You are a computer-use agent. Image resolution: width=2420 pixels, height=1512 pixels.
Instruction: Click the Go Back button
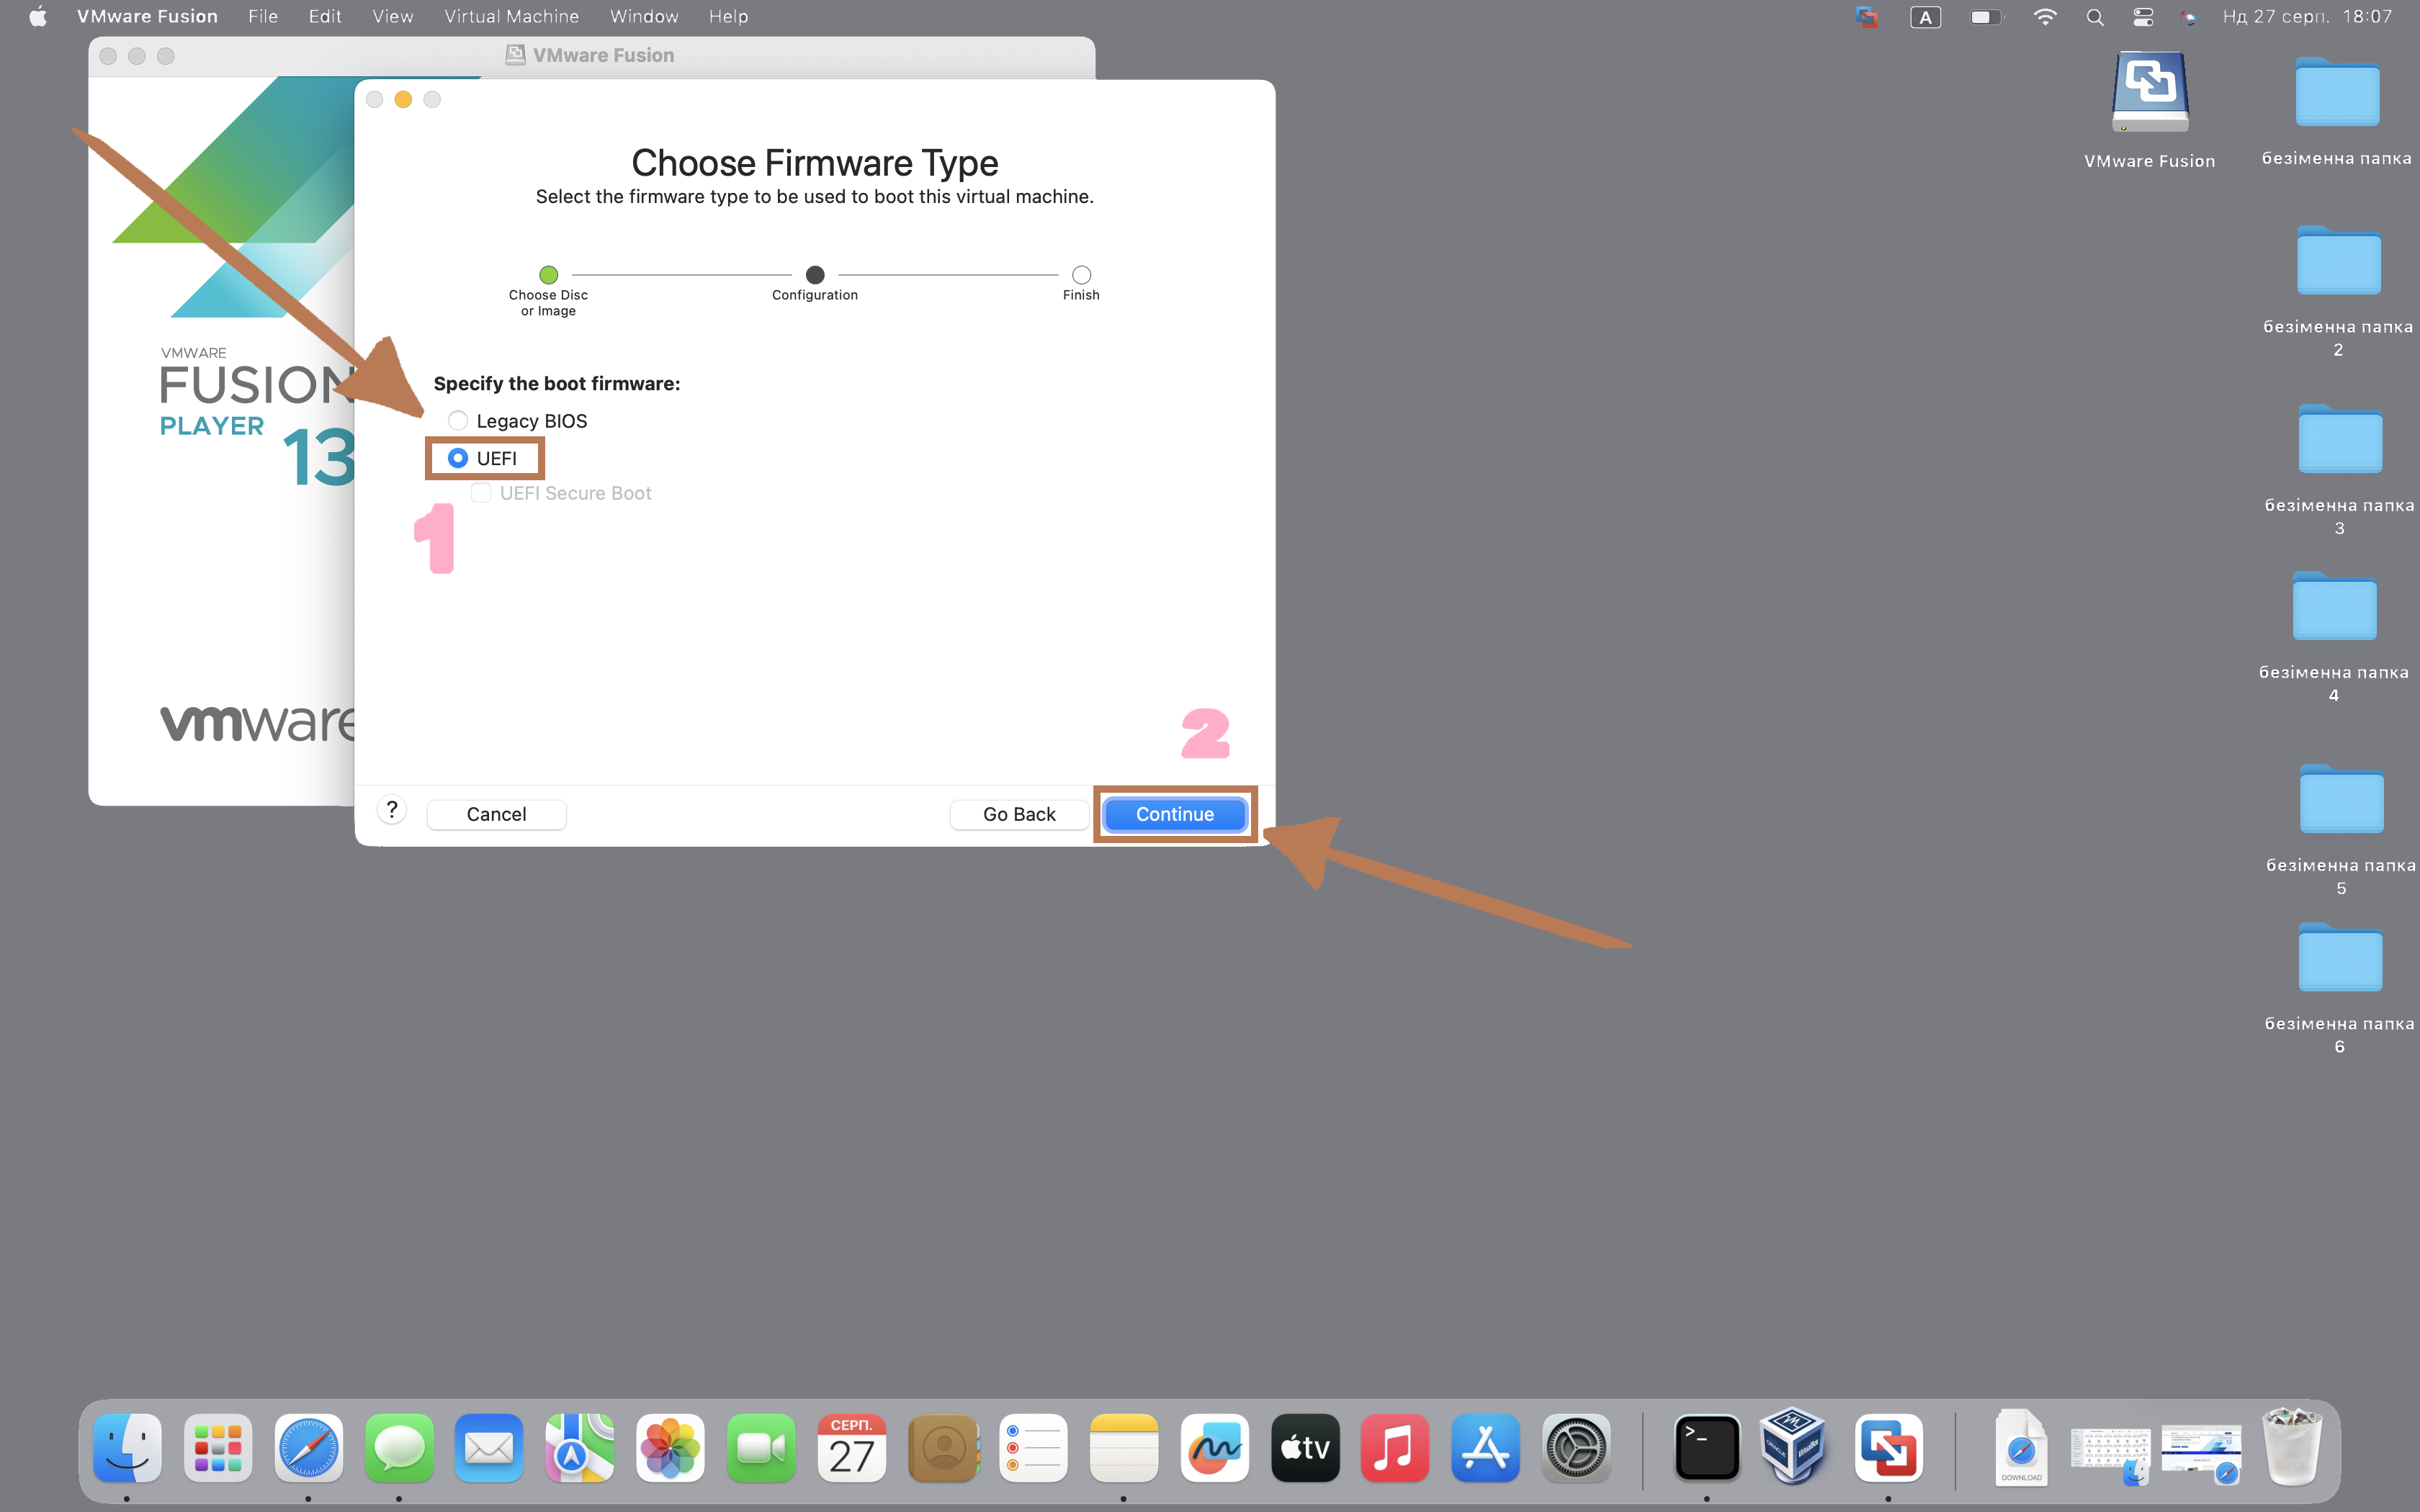(x=1019, y=814)
